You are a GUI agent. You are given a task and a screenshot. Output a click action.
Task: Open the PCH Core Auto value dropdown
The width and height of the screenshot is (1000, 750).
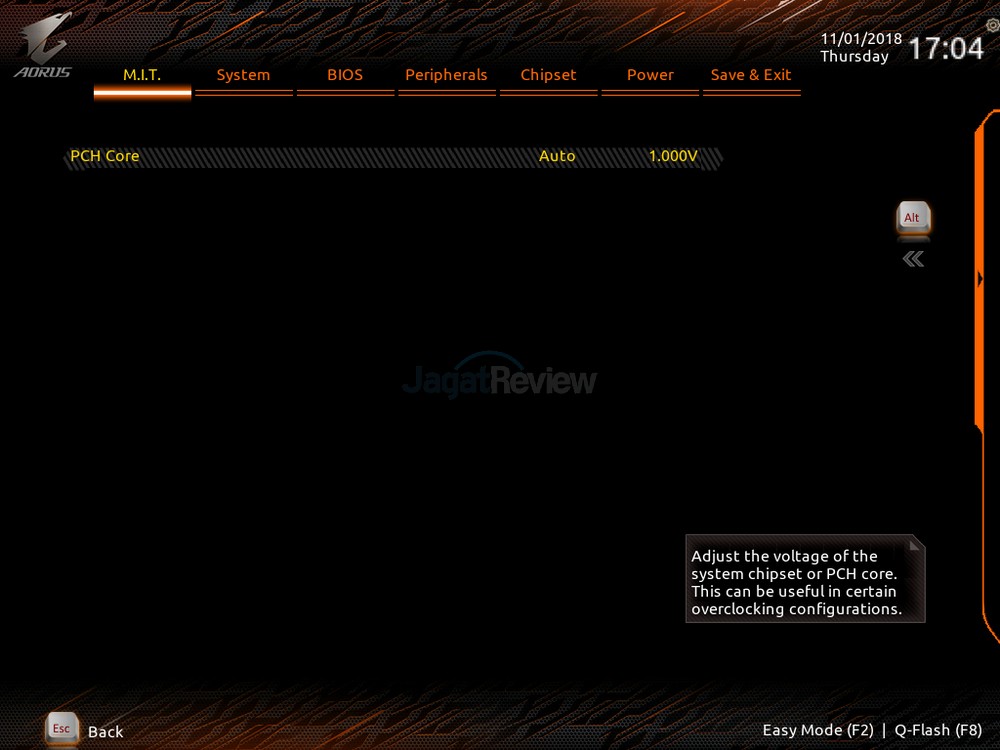coord(557,156)
